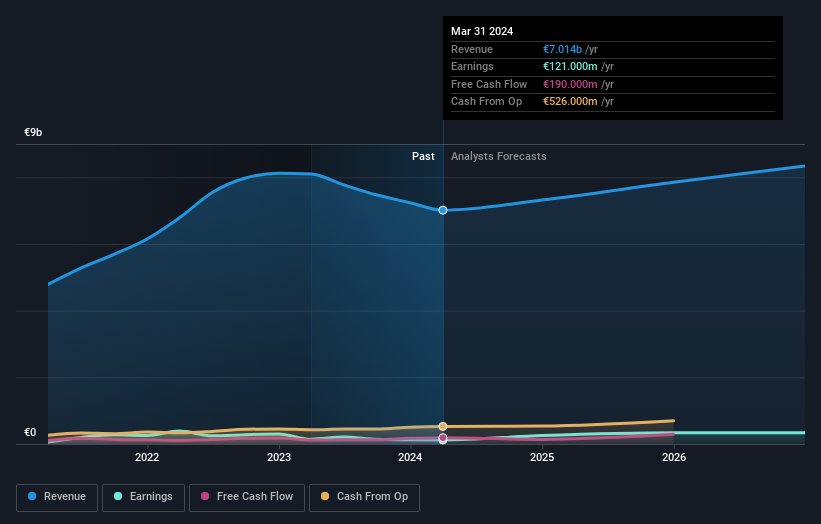821x524 pixels.
Task: Click the Mar 31 2024 tooltip date
Action: pyautogui.click(x=482, y=31)
